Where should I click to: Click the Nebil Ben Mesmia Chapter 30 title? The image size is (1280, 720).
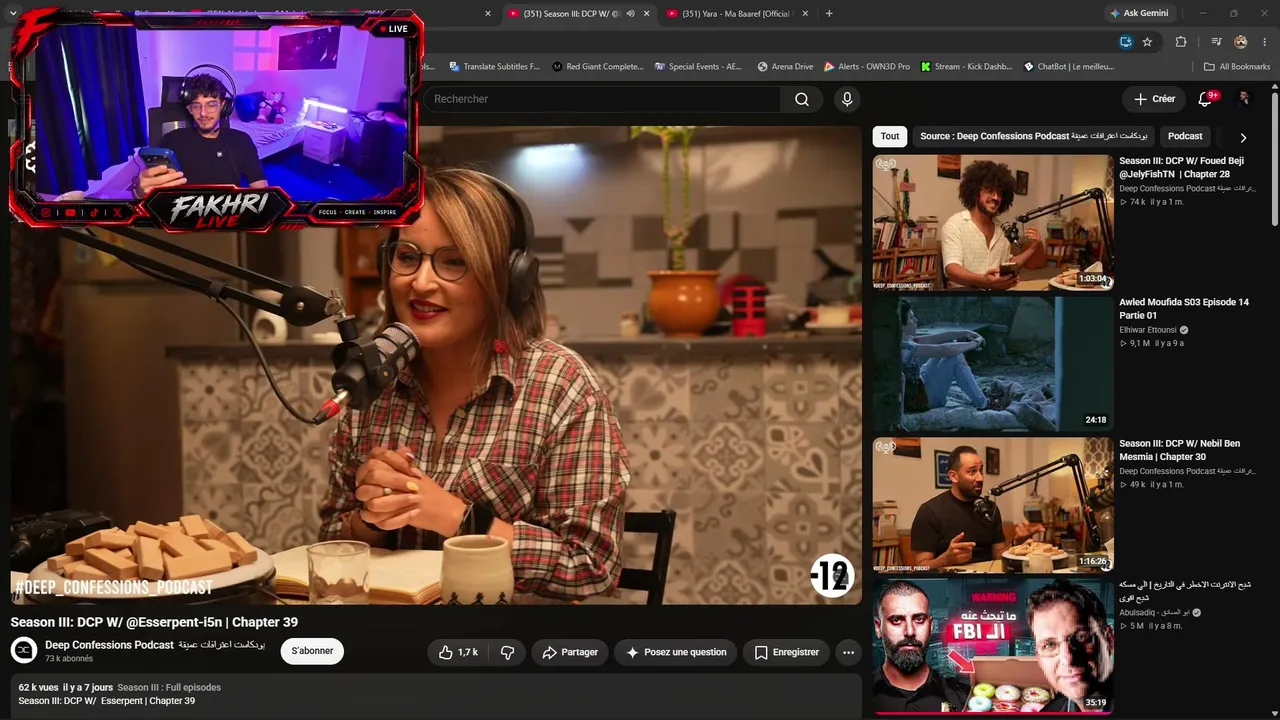click(1179, 450)
